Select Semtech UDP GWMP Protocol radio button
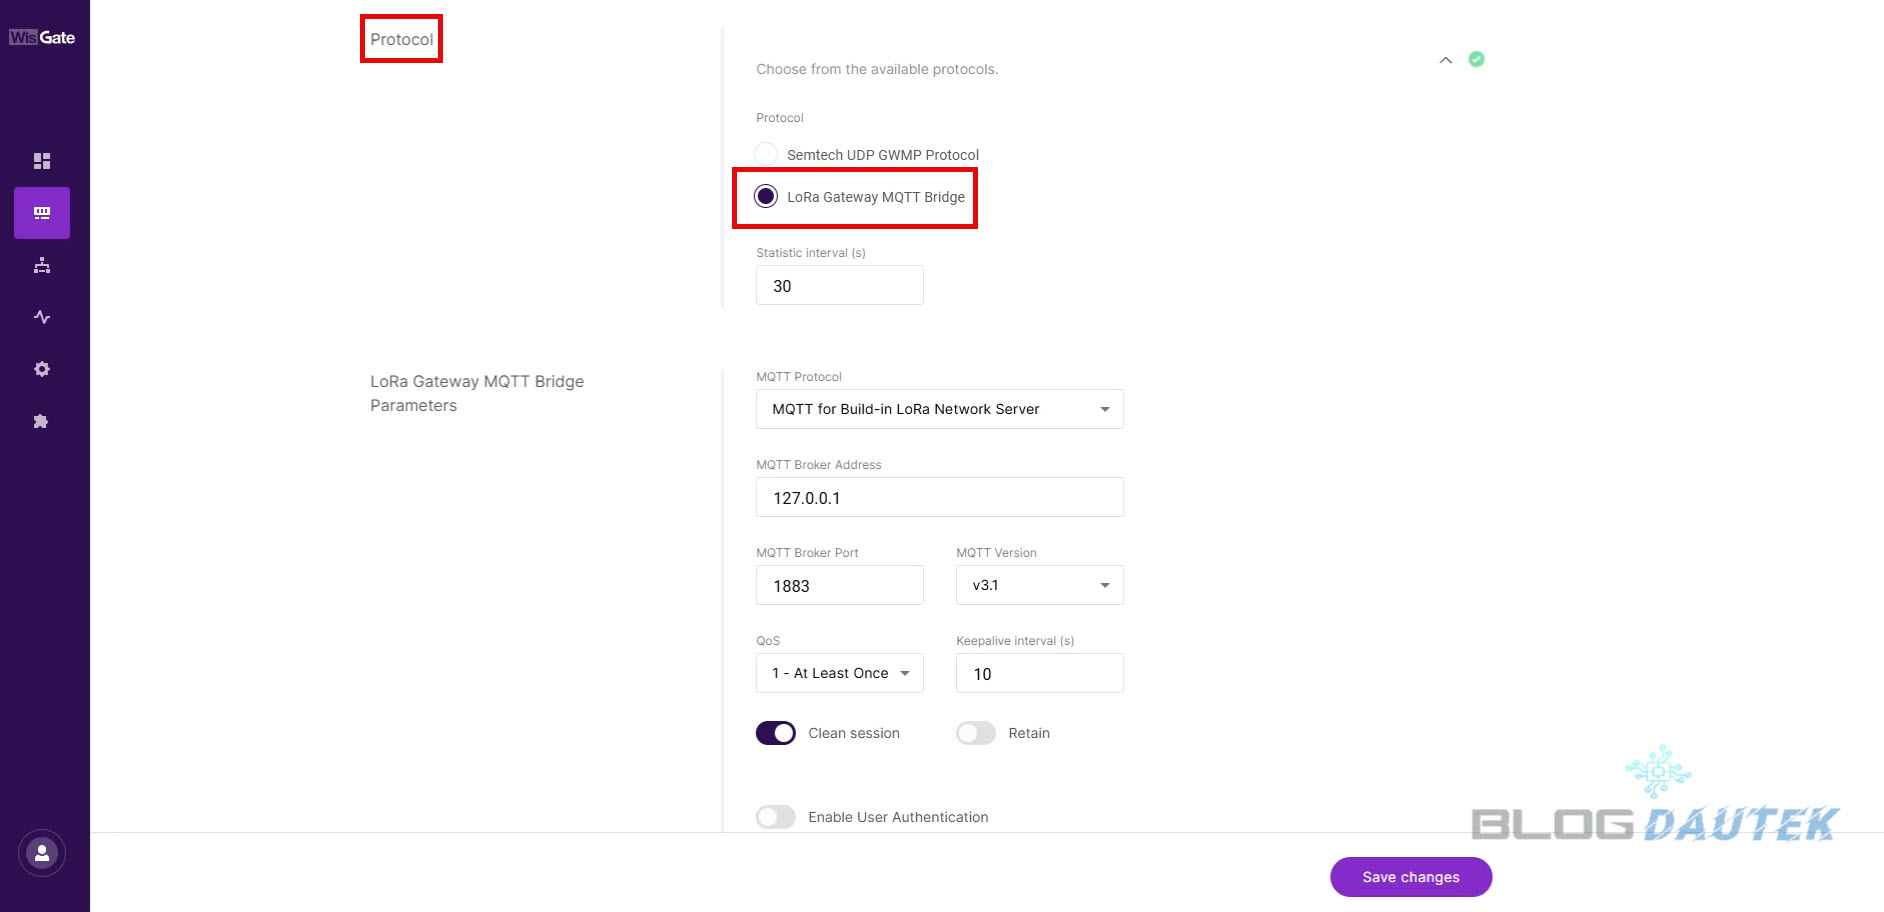This screenshot has height=912, width=1884. [x=766, y=154]
